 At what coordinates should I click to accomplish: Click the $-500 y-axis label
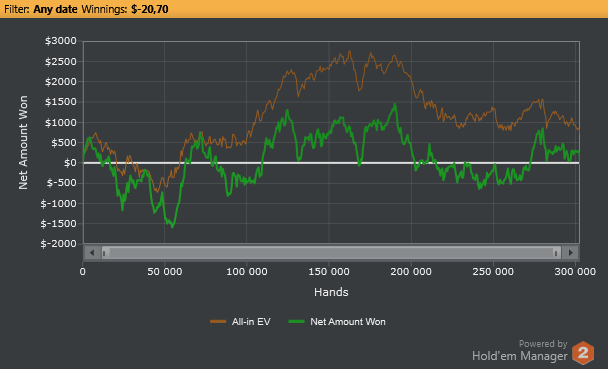(x=62, y=183)
